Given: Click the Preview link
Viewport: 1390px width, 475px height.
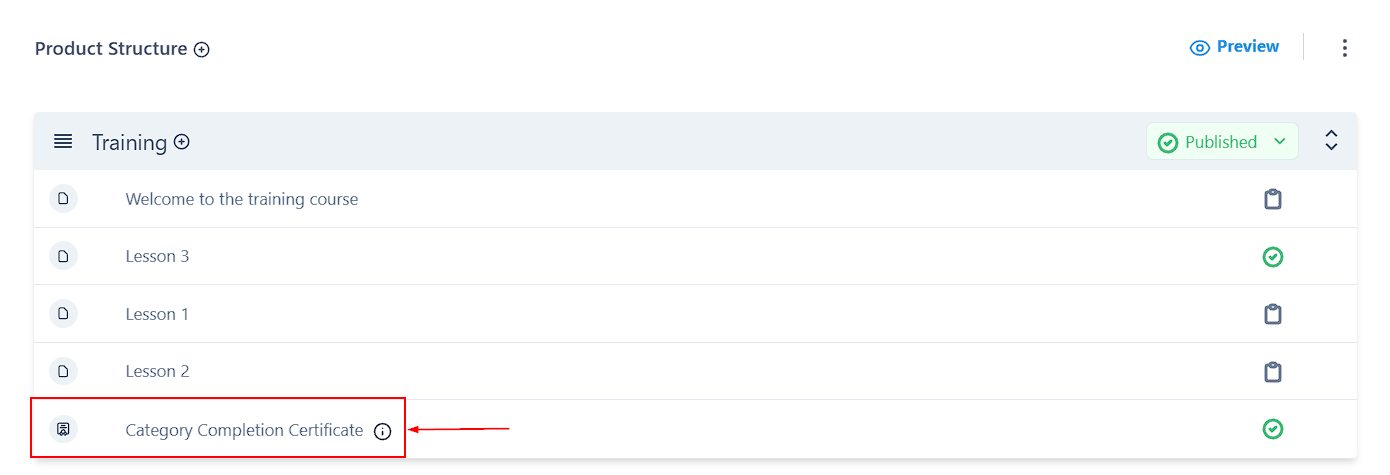Looking at the screenshot, I should (1235, 47).
